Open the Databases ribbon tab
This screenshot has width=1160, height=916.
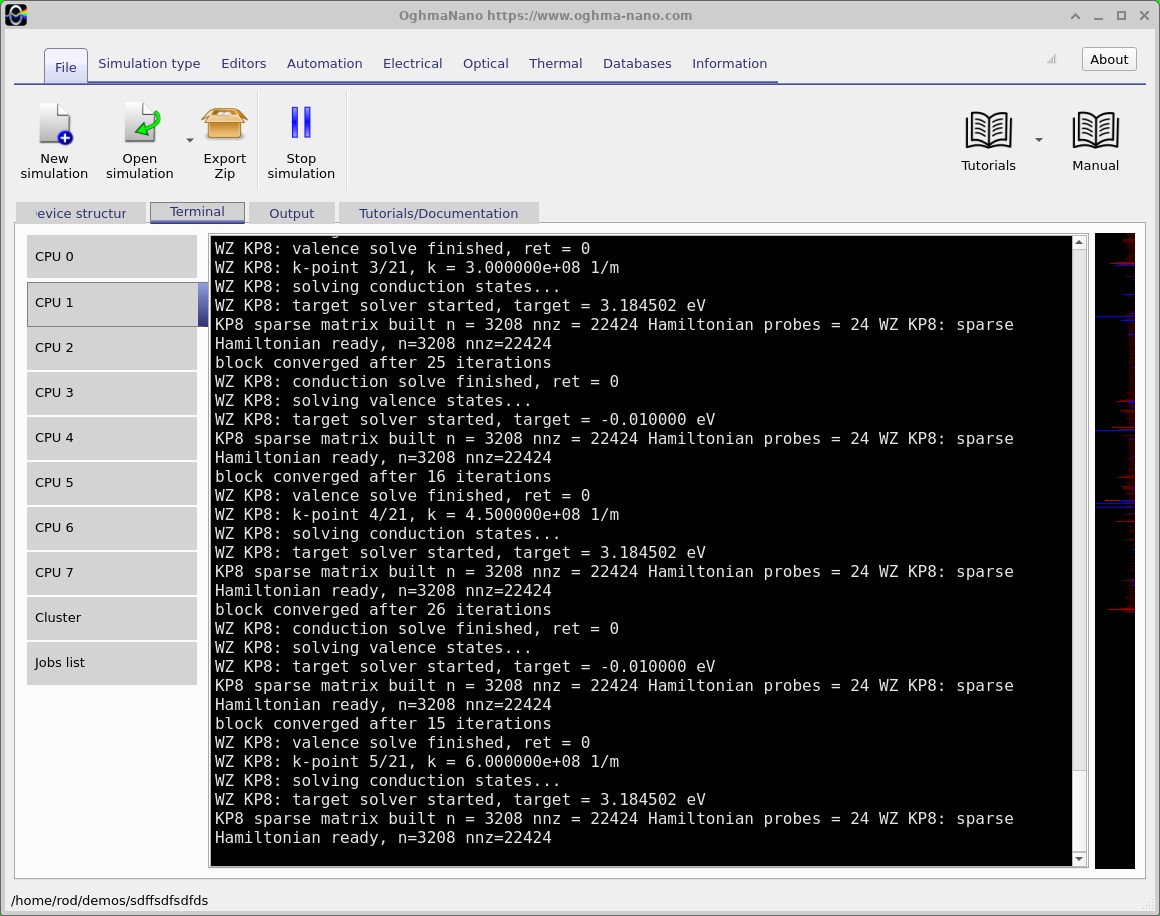point(637,64)
